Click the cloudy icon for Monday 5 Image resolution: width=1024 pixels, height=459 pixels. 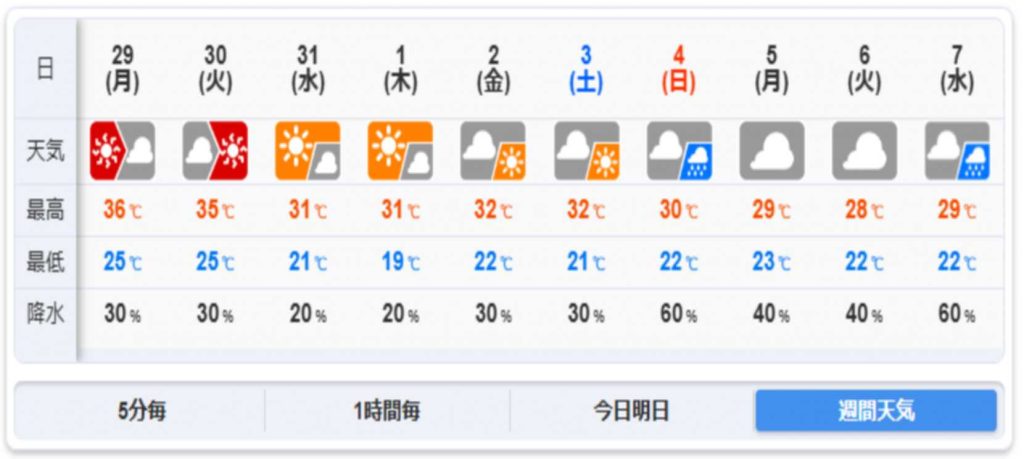click(771, 151)
